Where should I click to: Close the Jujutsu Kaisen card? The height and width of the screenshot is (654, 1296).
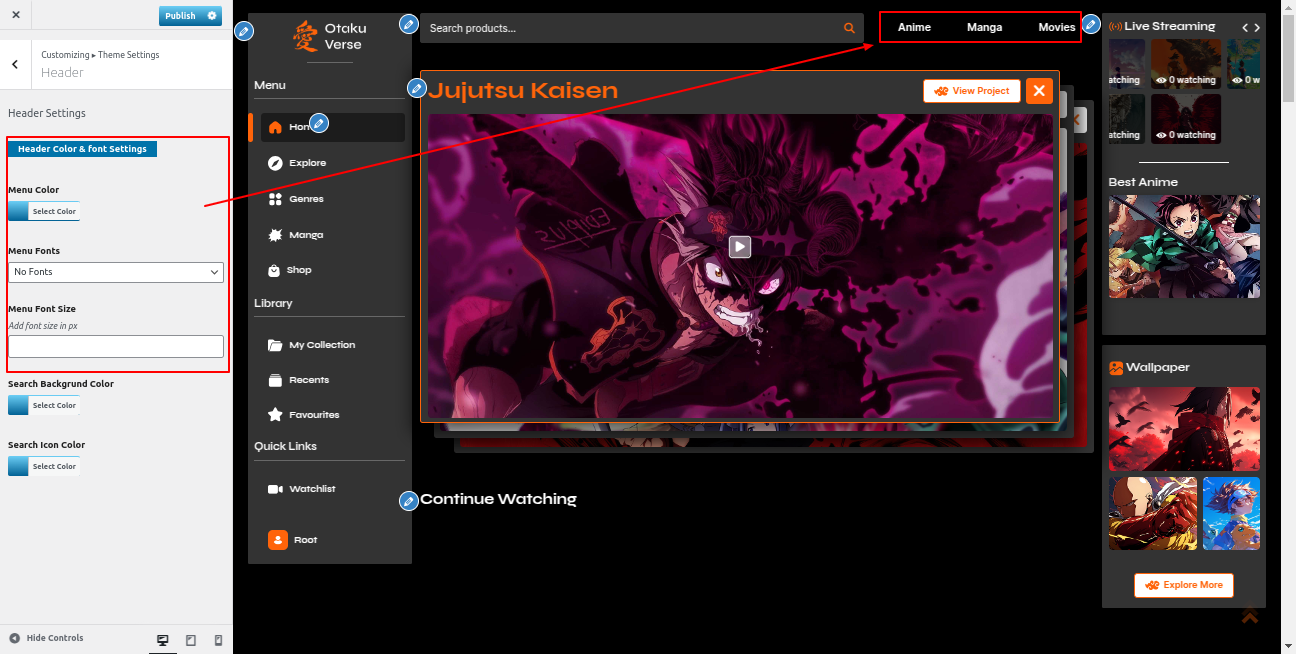[1039, 91]
